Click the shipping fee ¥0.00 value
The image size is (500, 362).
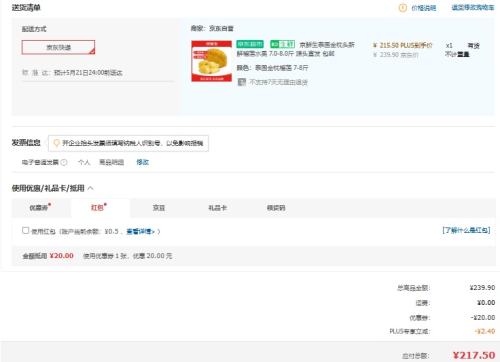(486, 303)
